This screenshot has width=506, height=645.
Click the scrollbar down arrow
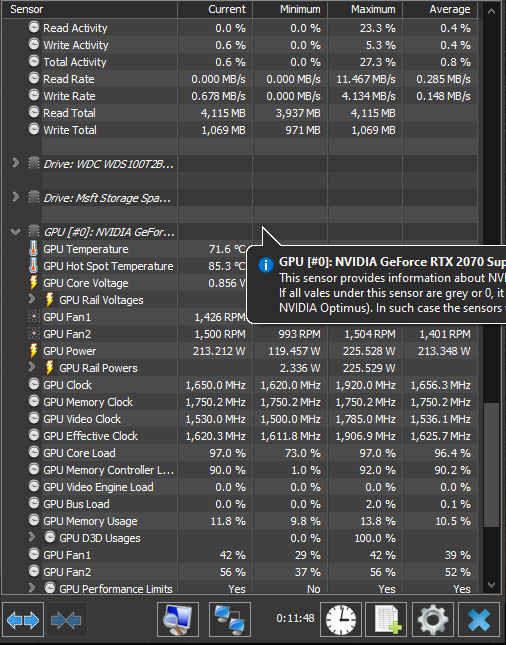[x=491, y=584]
